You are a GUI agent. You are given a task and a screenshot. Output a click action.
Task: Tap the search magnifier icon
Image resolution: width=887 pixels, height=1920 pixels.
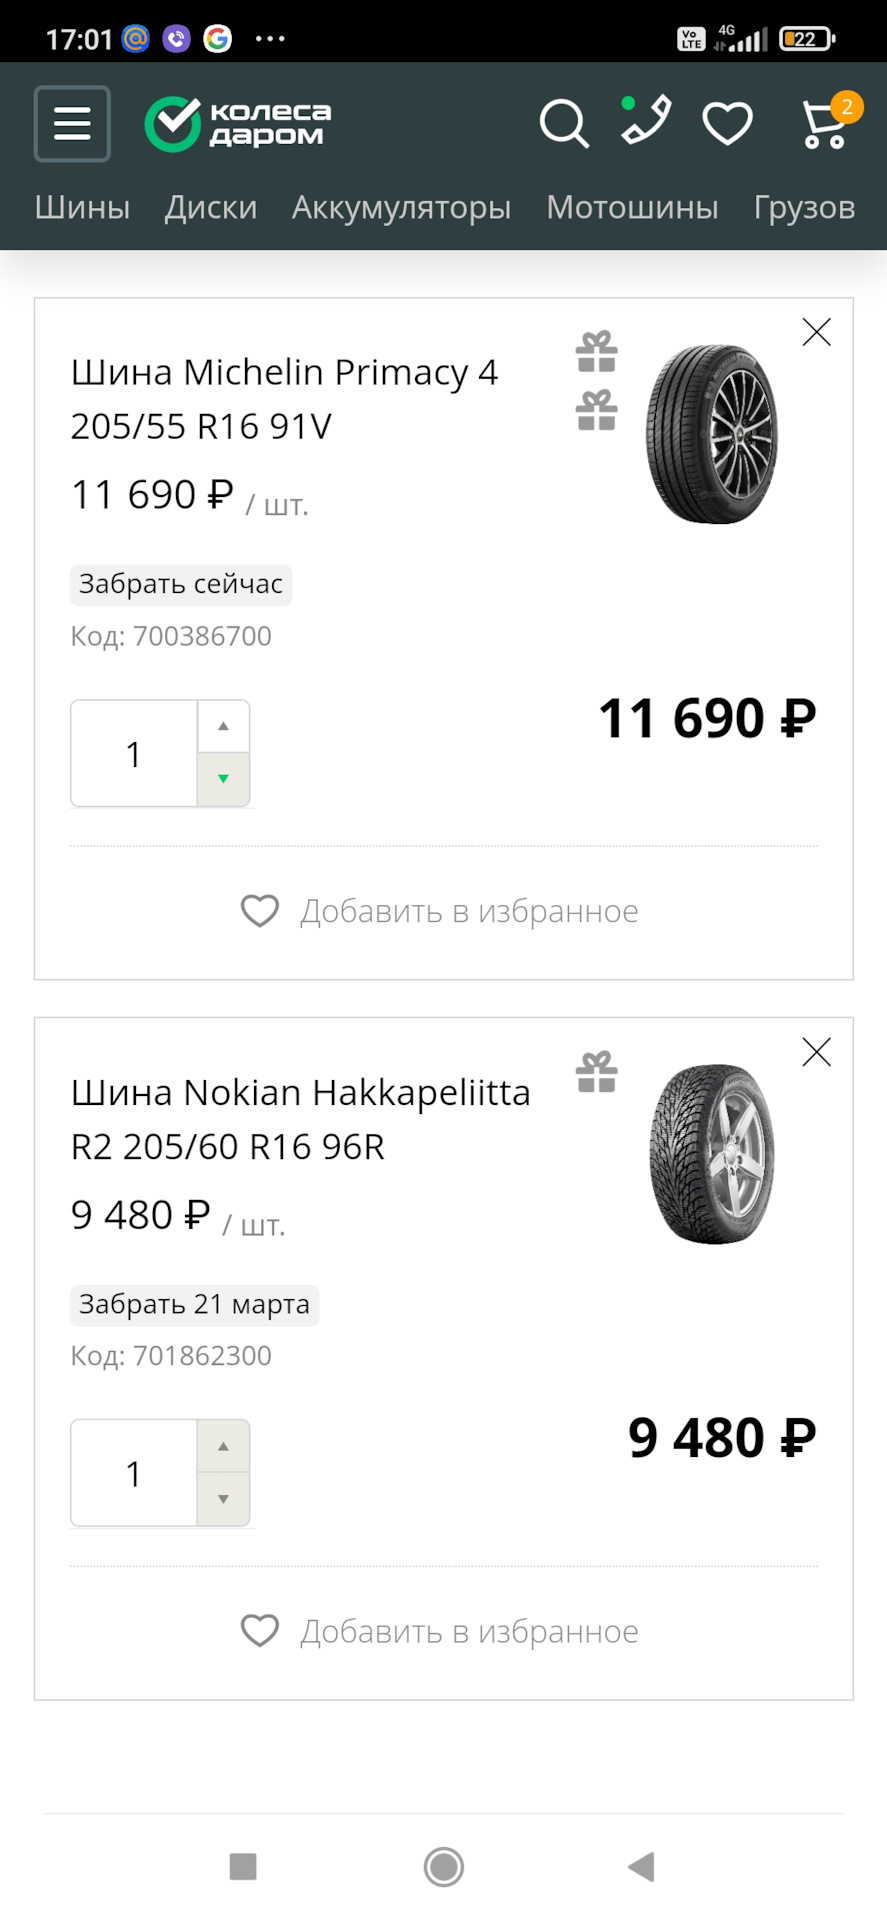564,124
